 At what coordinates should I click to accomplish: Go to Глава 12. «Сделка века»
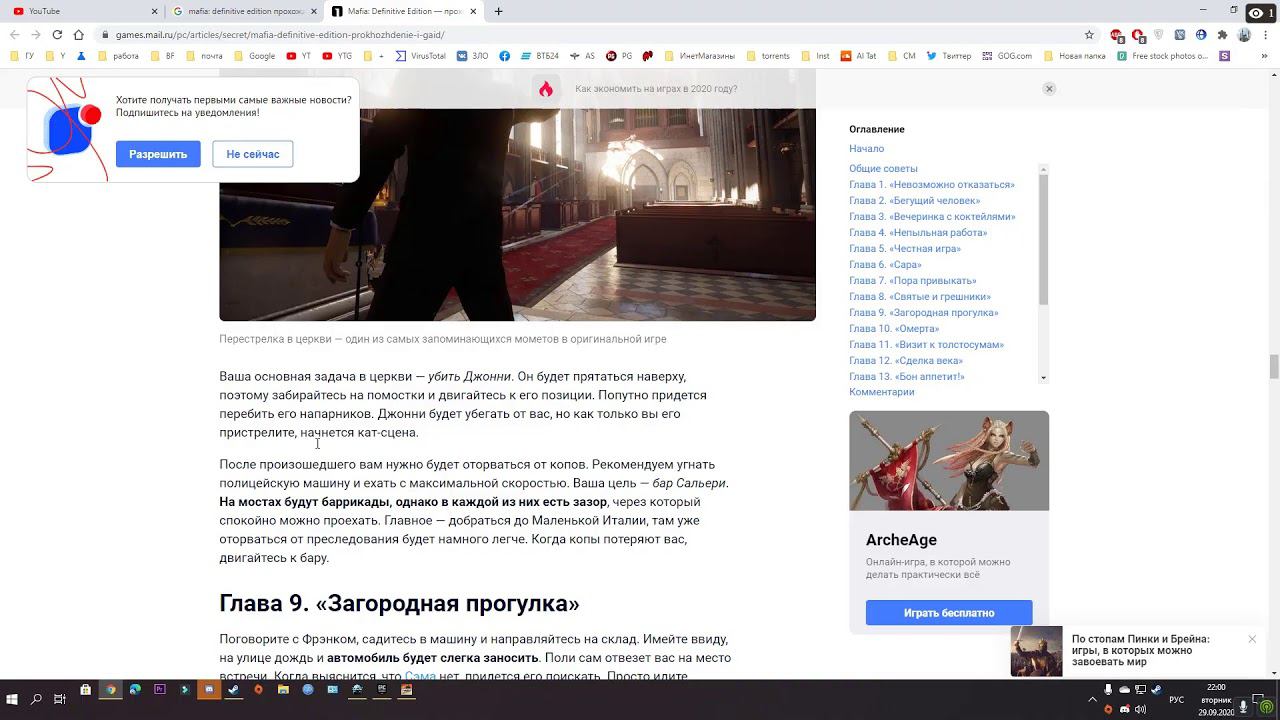click(906, 361)
